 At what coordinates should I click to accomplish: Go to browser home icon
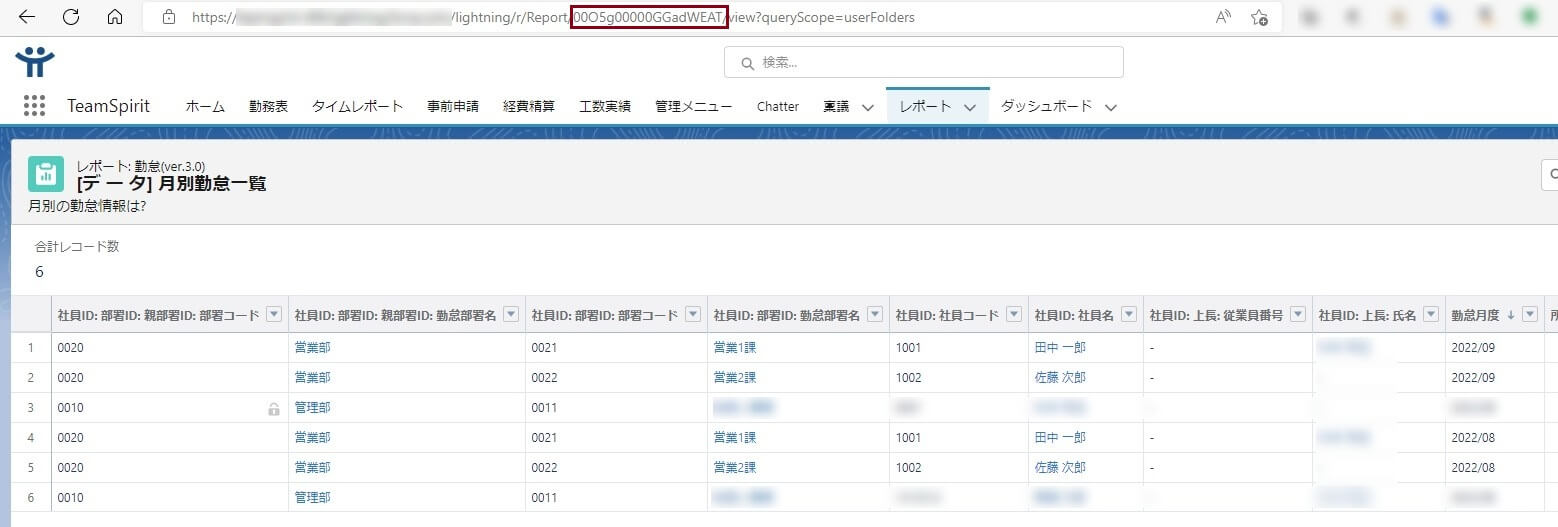click(115, 17)
